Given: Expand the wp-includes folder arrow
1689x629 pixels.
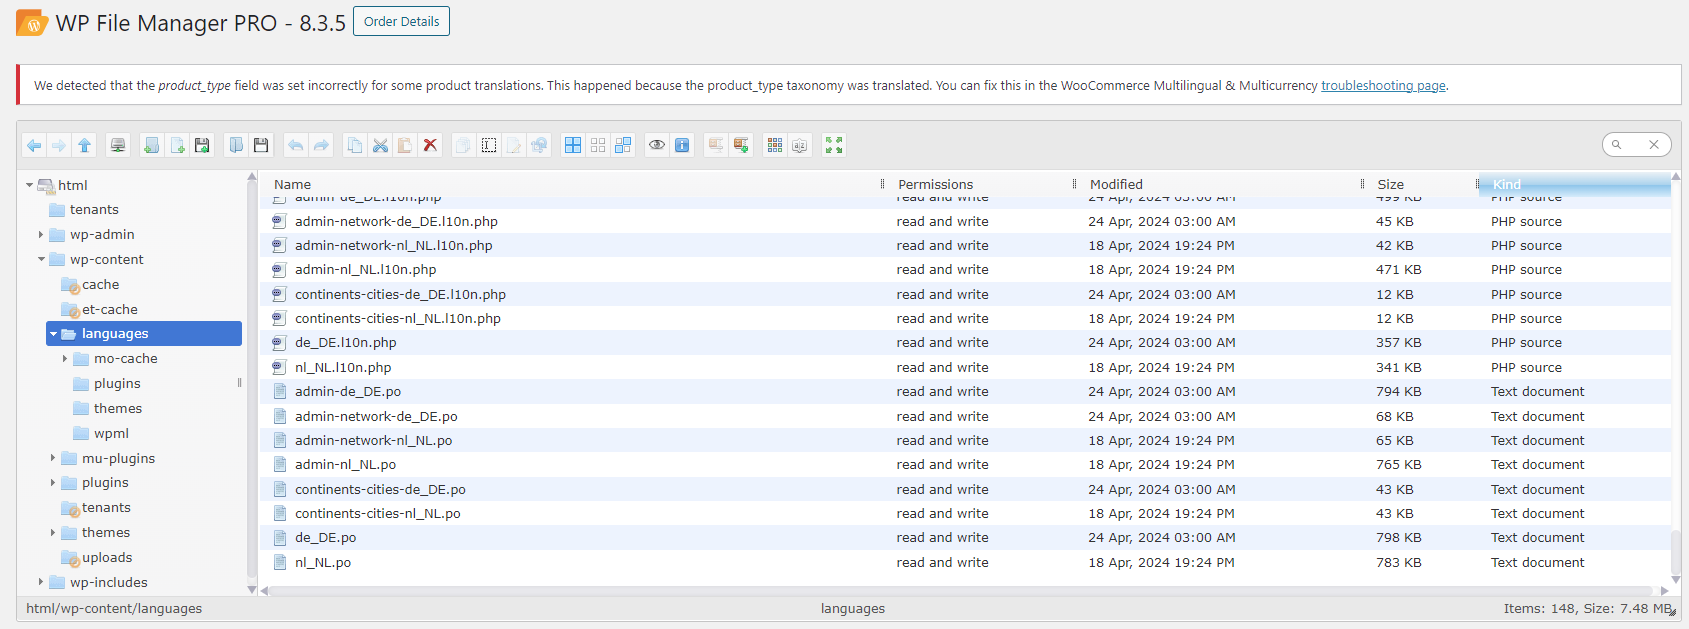Looking at the screenshot, I should 41,582.
